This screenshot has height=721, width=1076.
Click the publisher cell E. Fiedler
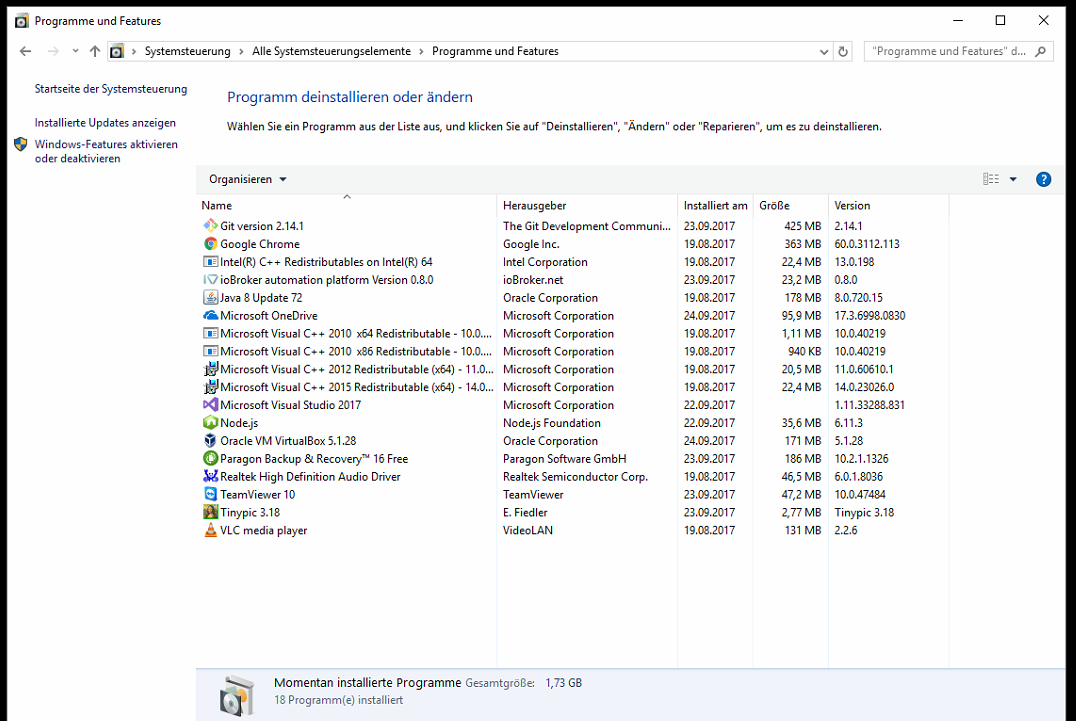tap(526, 512)
